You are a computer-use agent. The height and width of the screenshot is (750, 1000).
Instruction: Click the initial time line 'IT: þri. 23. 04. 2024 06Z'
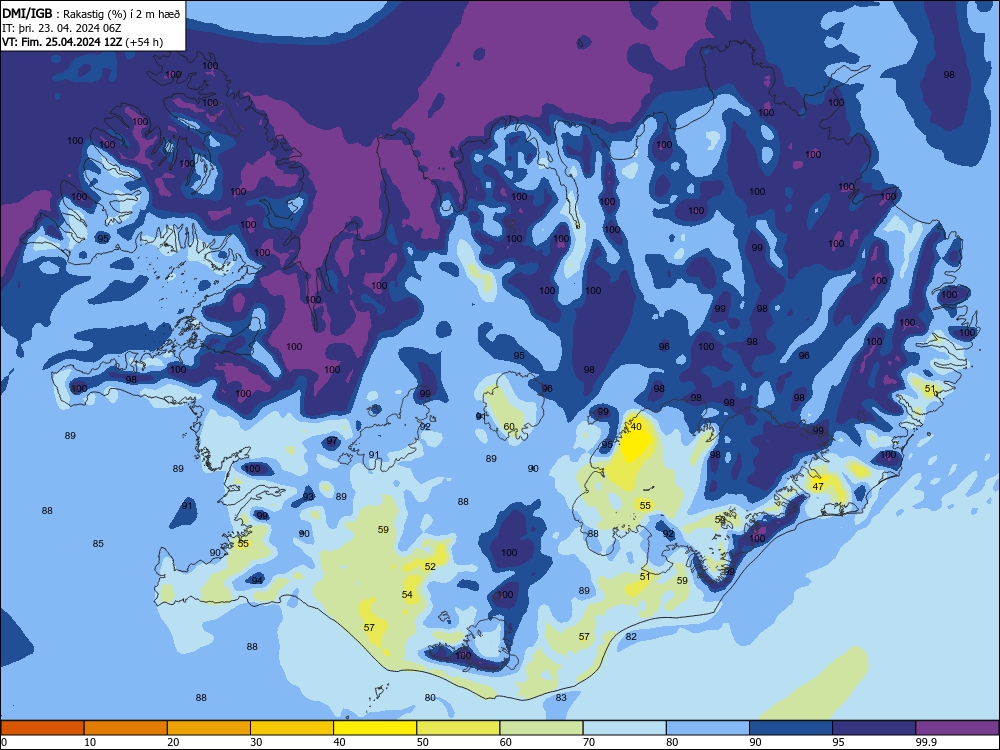pyautogui.click(x=61, y=28)
